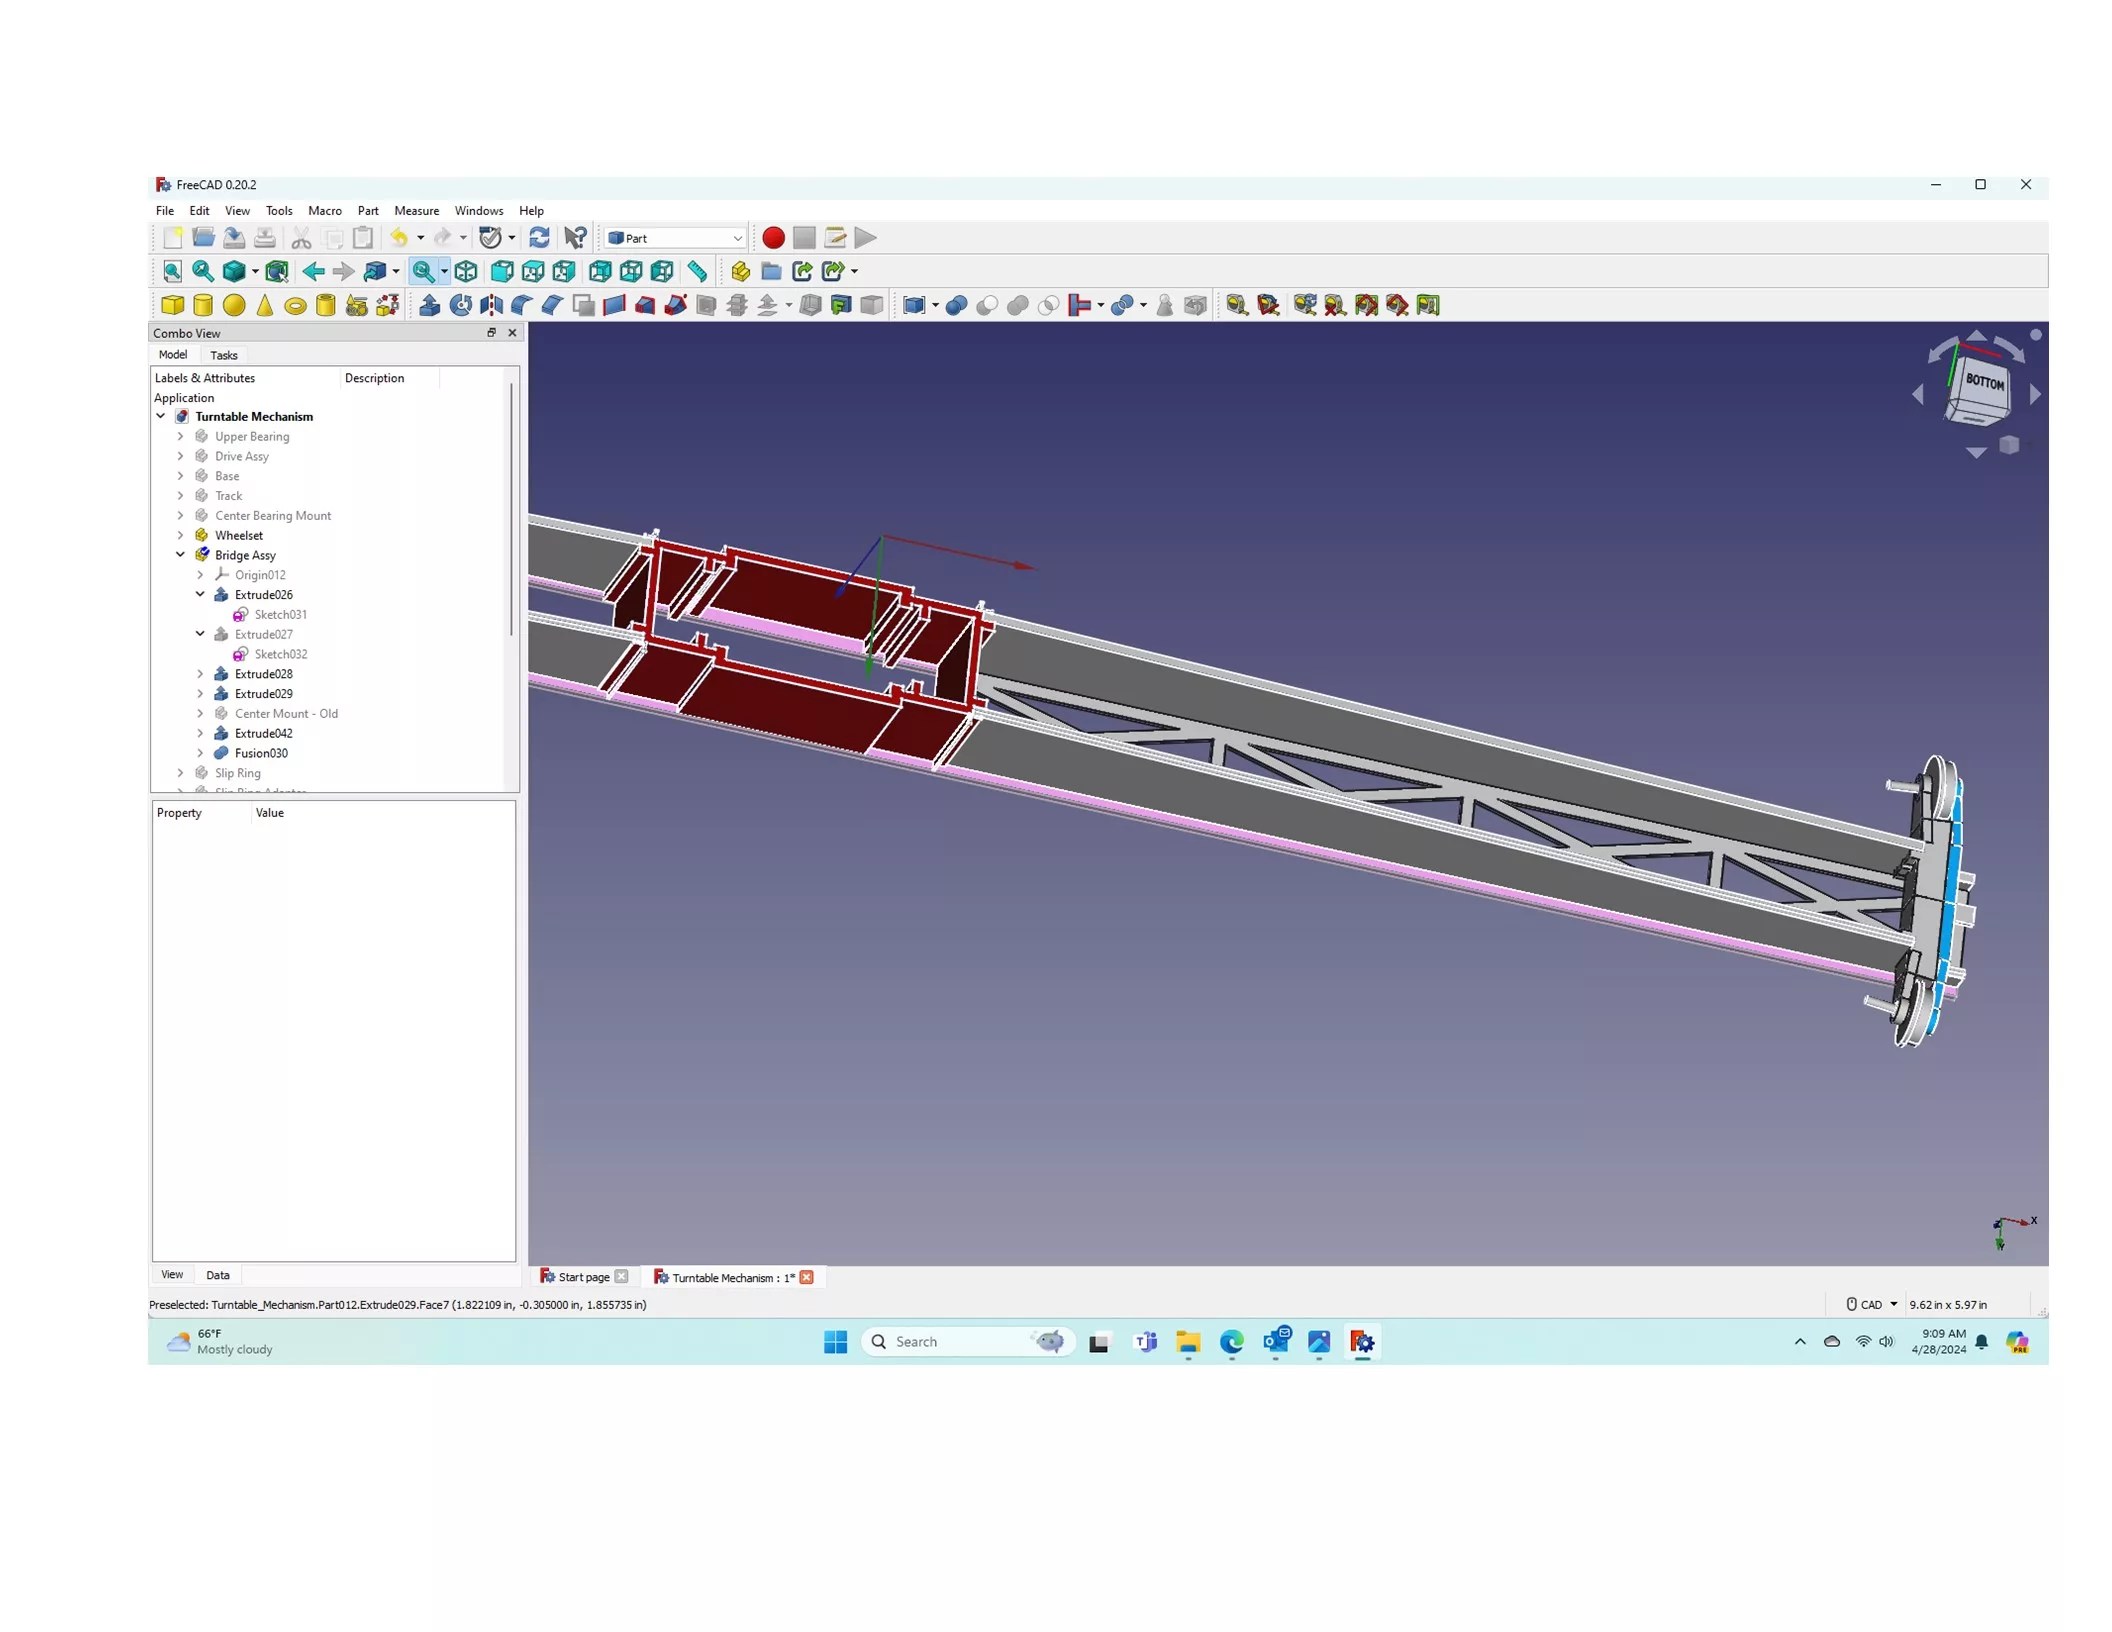Click the What's This help cursor icon
This screenshot has width=2112, height=1632.
[x=575, y=238]
